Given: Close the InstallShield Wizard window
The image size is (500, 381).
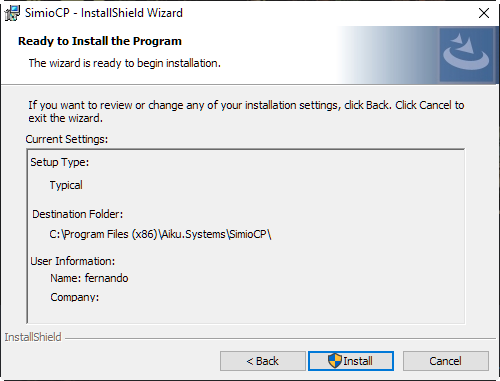Looking at the screenshot, I should 484,13.
